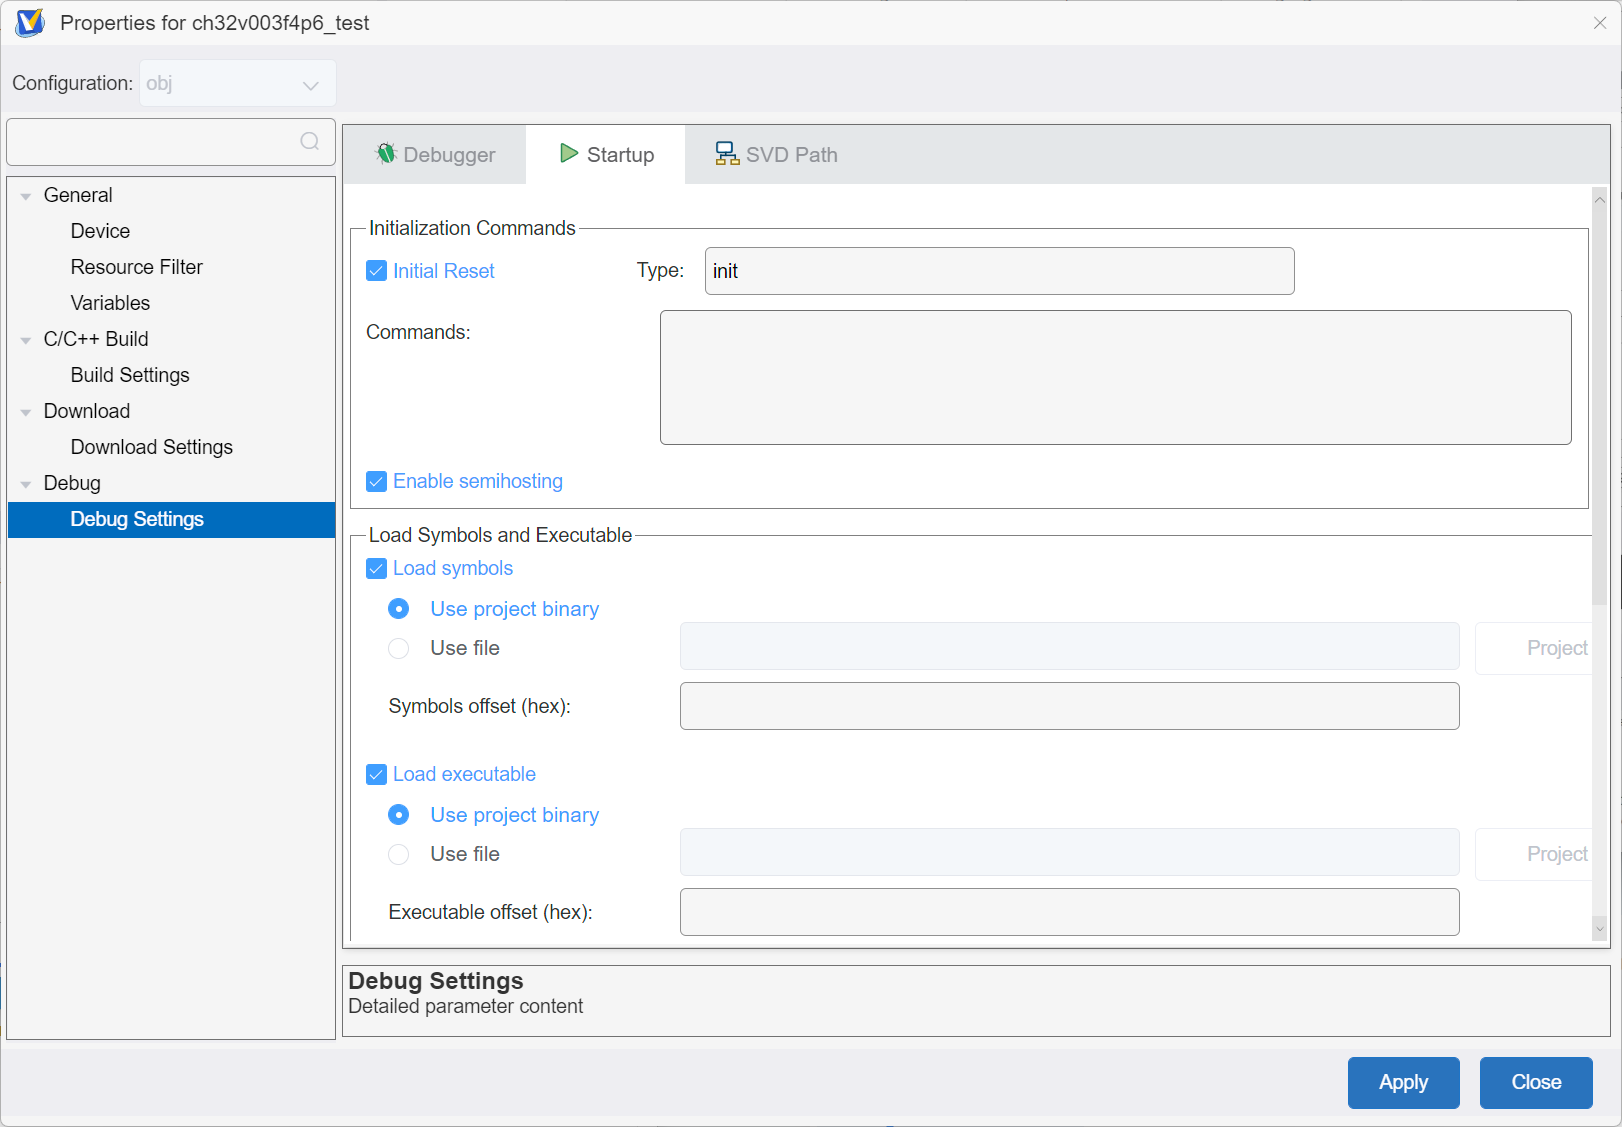Open the Configuration obj dropdown
The image size is (1622, 1127).
click(238, 83)
